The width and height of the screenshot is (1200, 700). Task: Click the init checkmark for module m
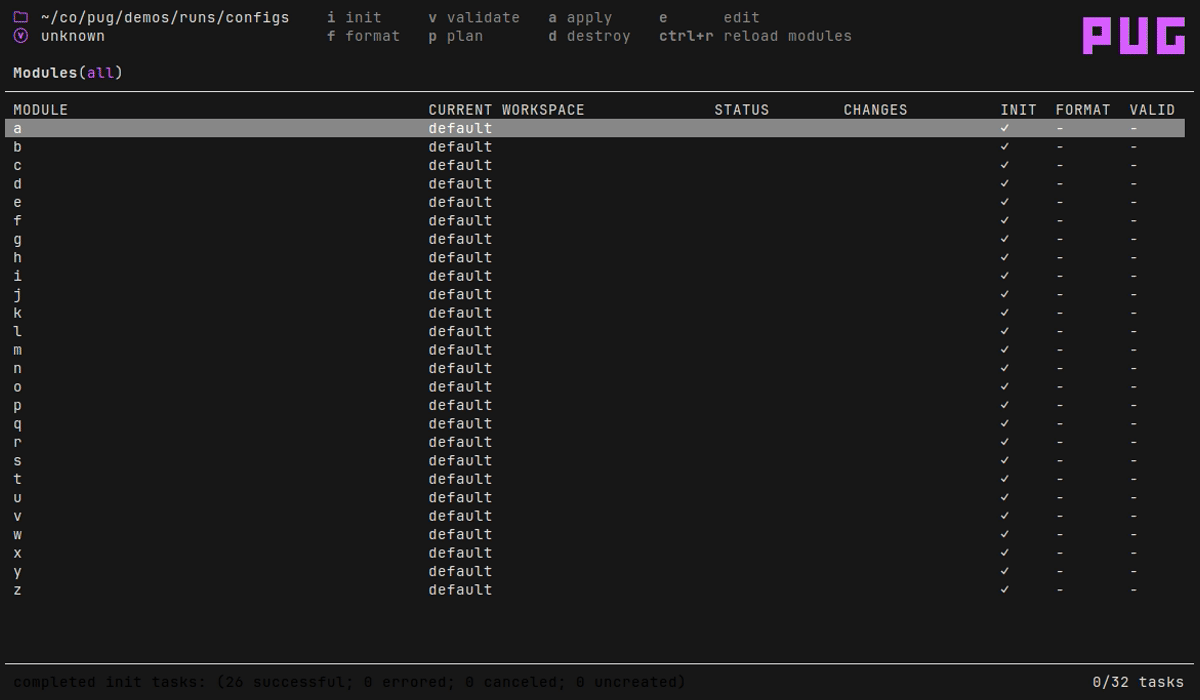[x=1004, y=350]
